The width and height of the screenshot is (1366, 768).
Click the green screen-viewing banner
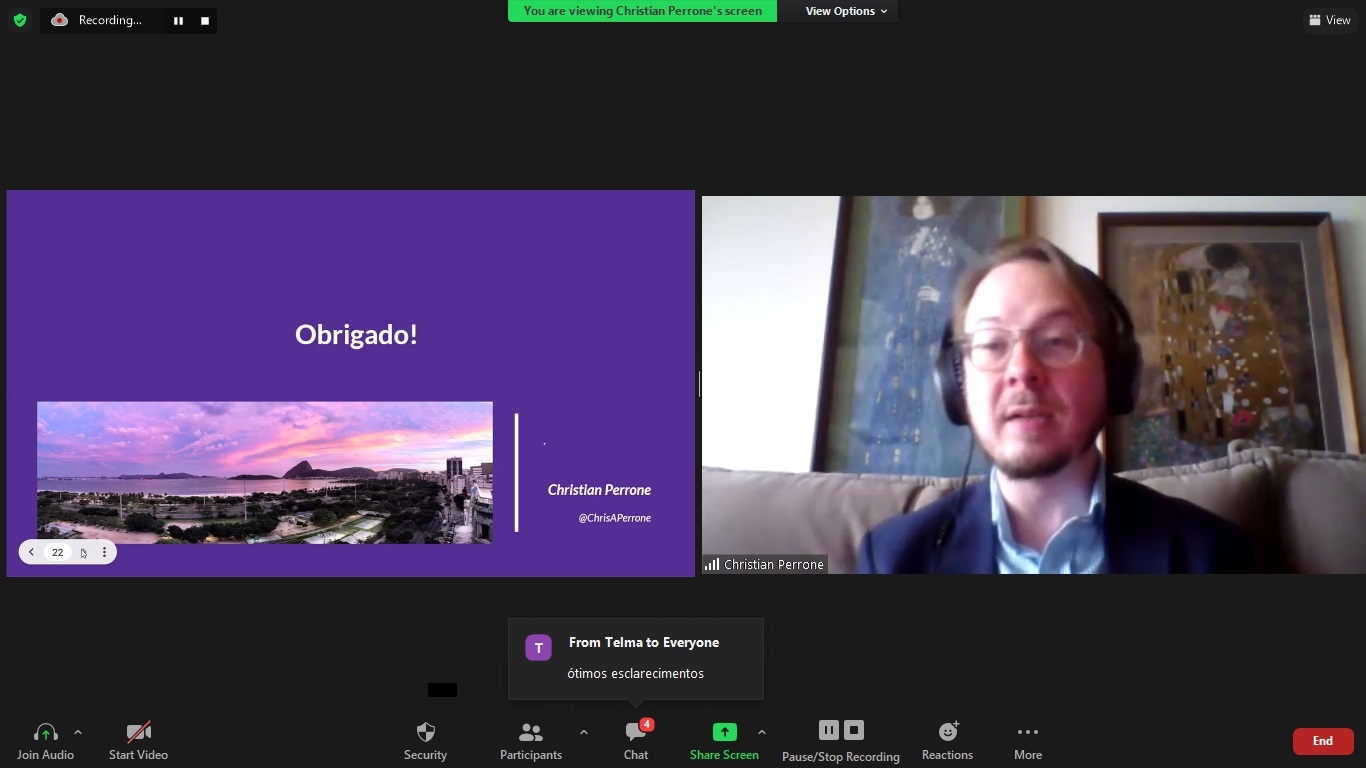coord(642,11)
